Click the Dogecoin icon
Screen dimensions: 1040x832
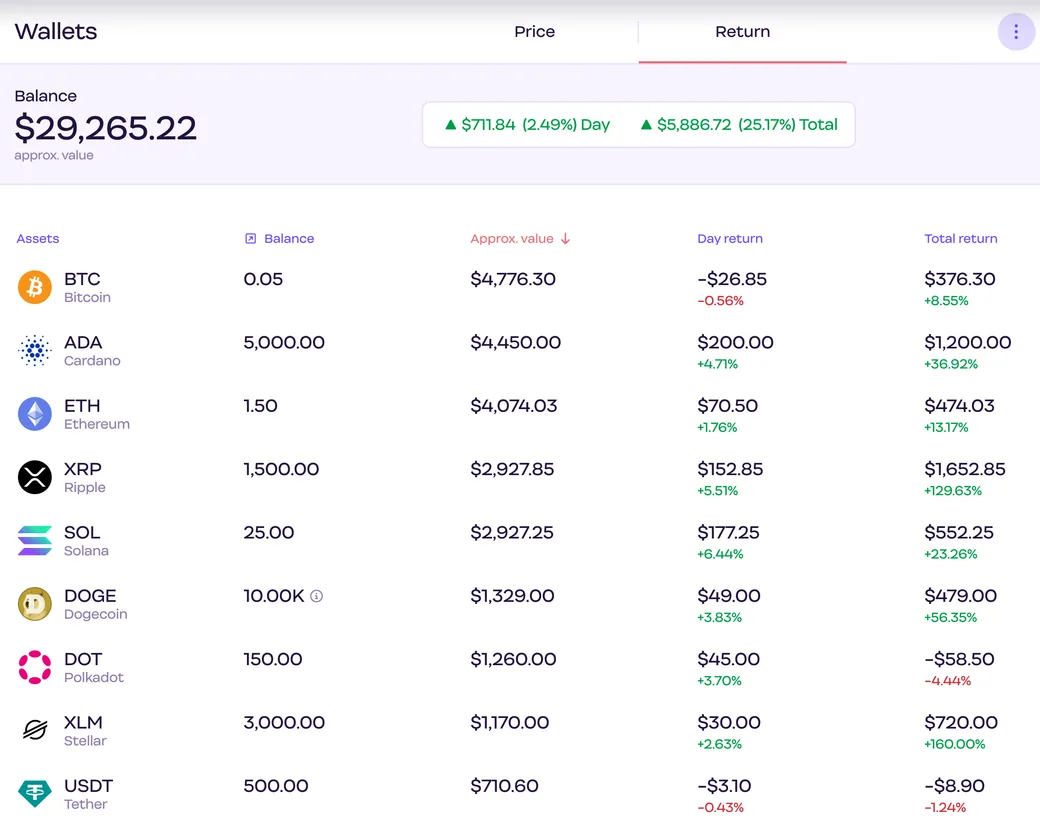pyautogui.click(x=34, y=604)
